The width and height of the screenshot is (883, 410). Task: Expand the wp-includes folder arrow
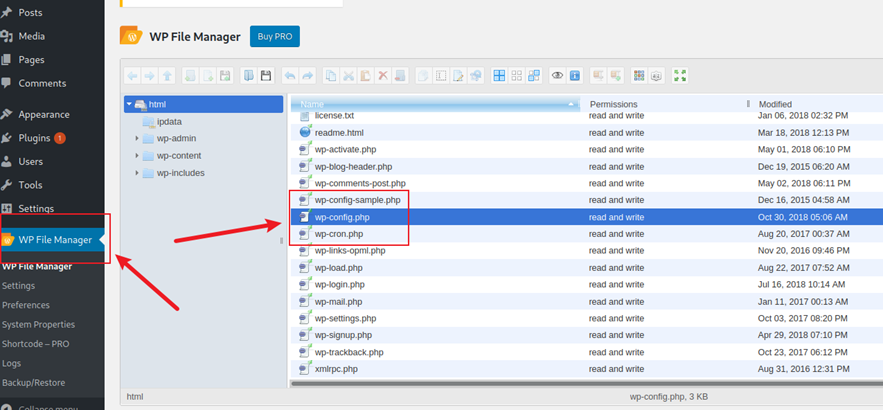point(137,173)
